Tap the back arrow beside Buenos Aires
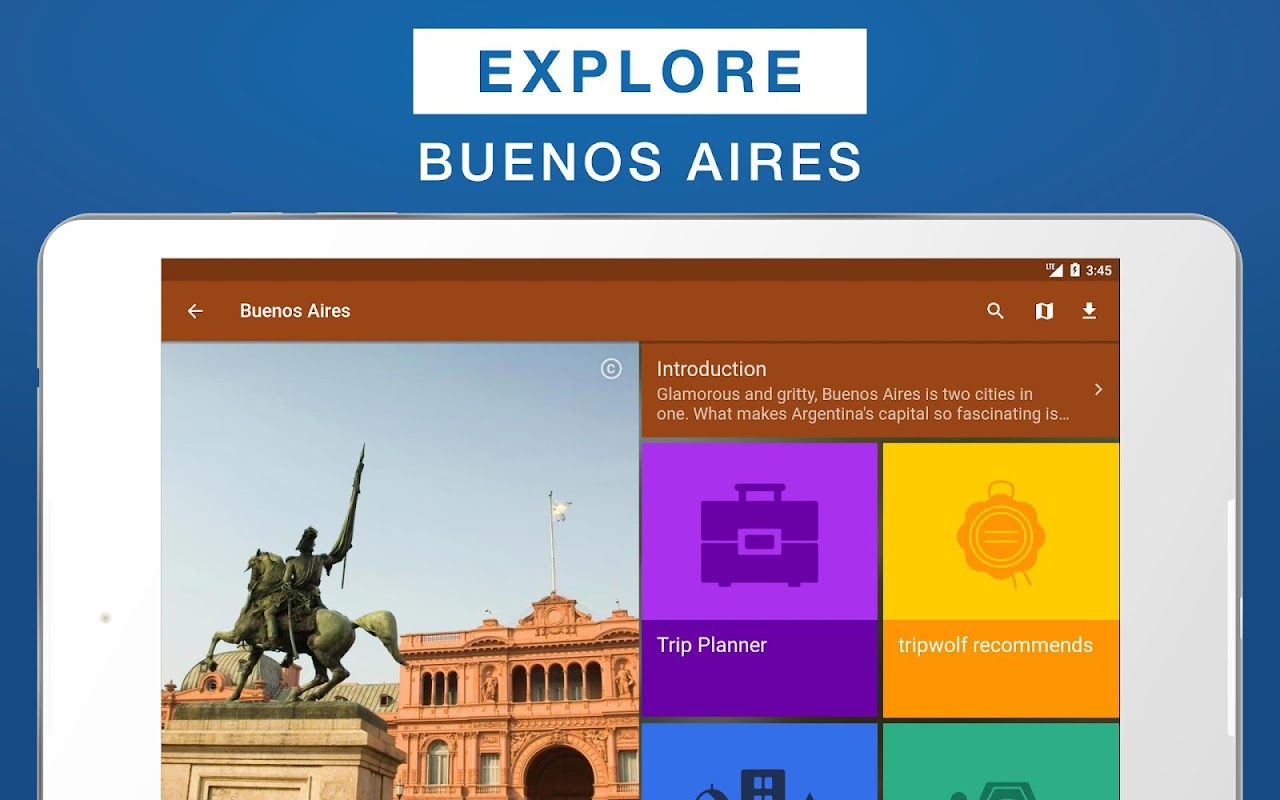This screenshot has height=800, width=1280. coord(195,311)
